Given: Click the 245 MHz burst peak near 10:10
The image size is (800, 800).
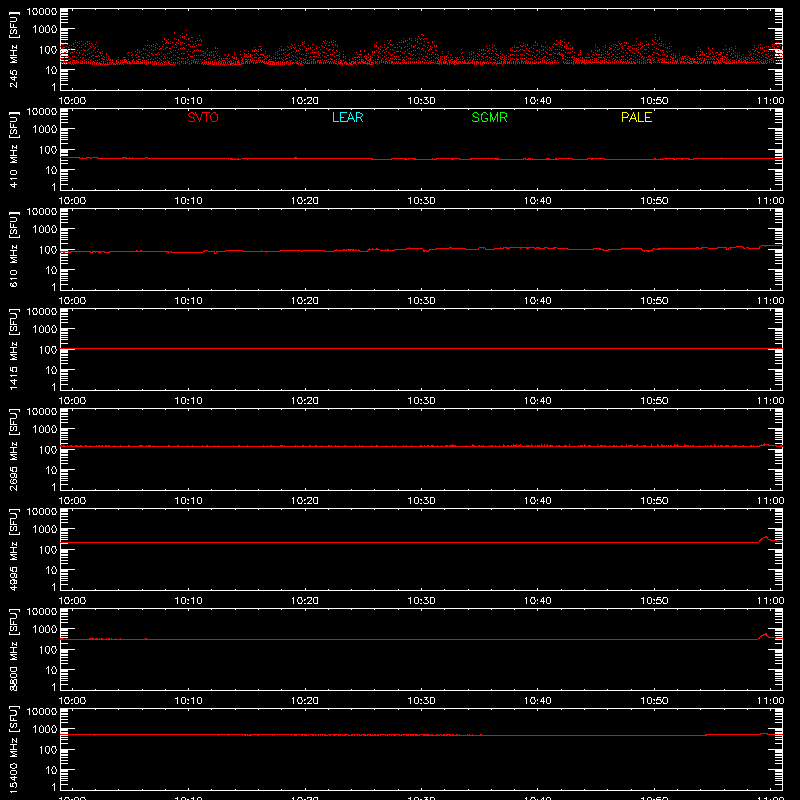Looking at the screenshot, I should coord(185,35).
